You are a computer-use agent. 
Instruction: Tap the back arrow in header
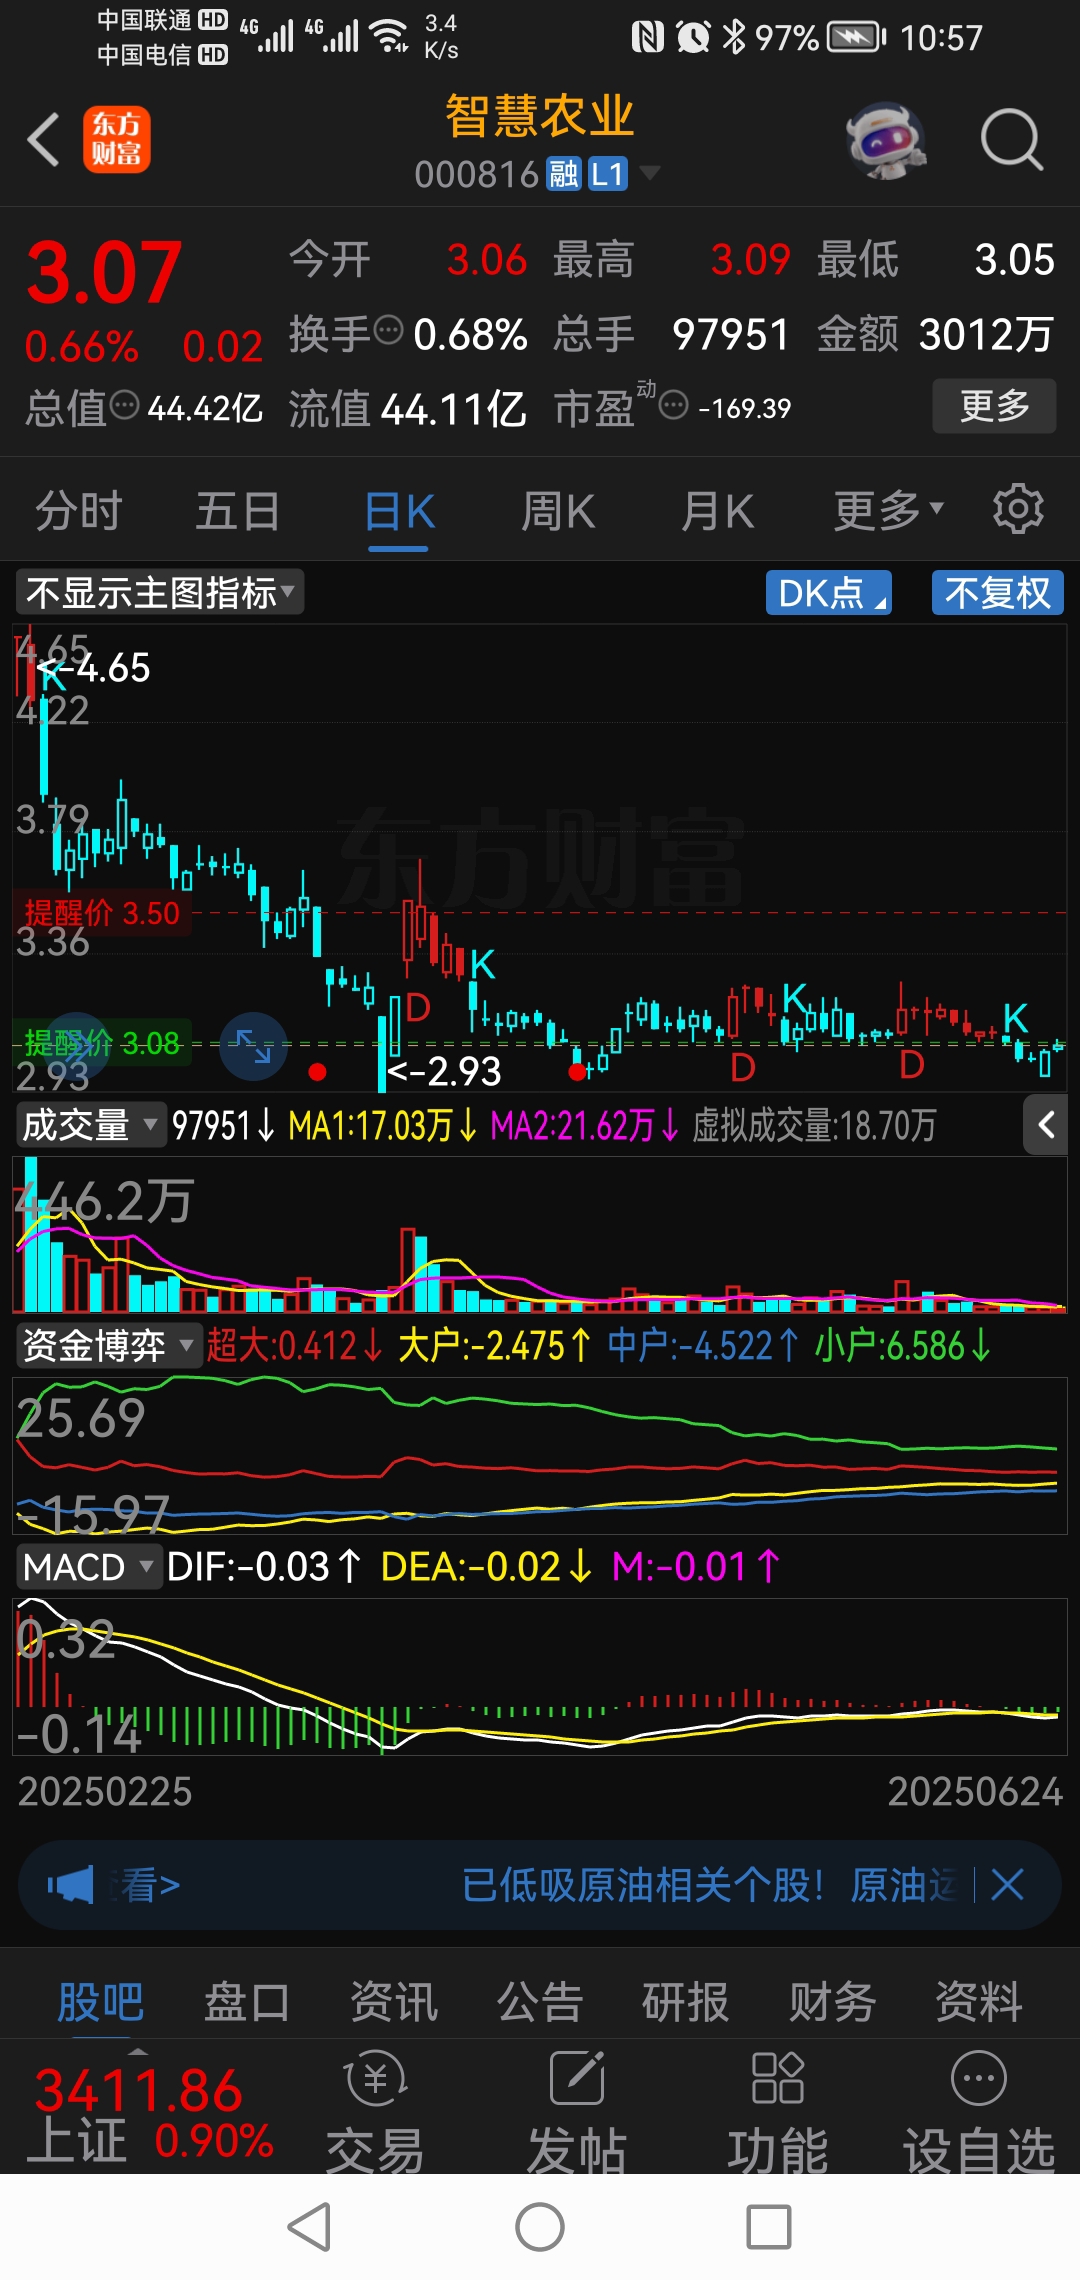pyautogui.click(x=44, y=139)
